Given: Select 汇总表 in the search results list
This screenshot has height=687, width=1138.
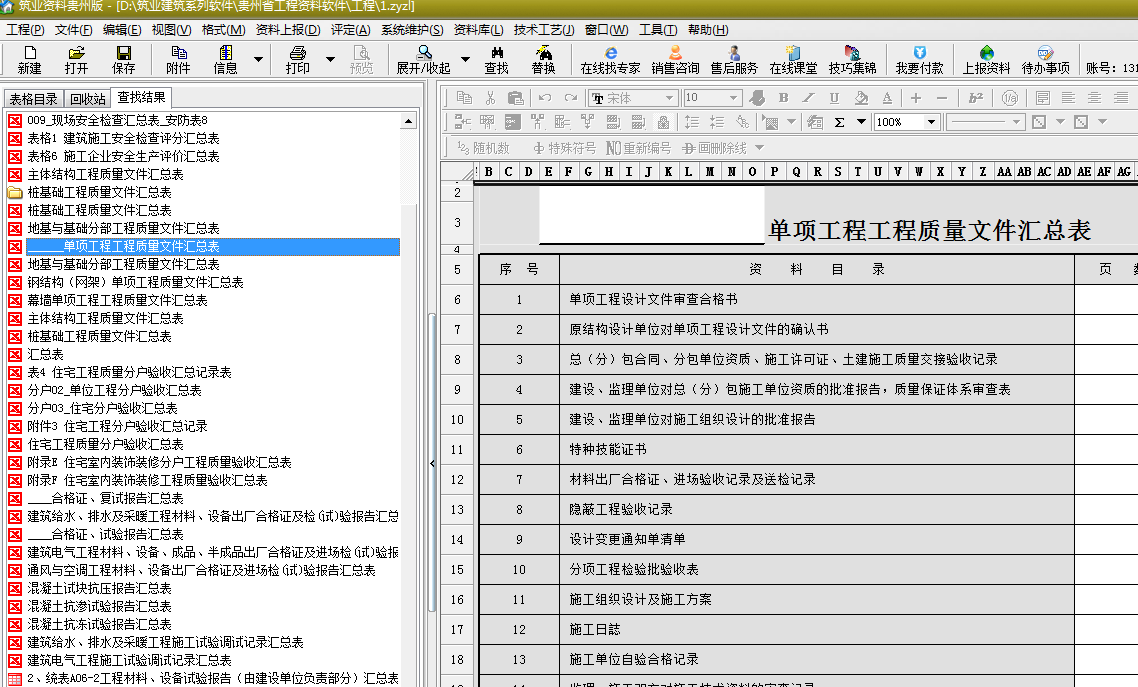Looking at the screenshot, I should coord(45,354).
